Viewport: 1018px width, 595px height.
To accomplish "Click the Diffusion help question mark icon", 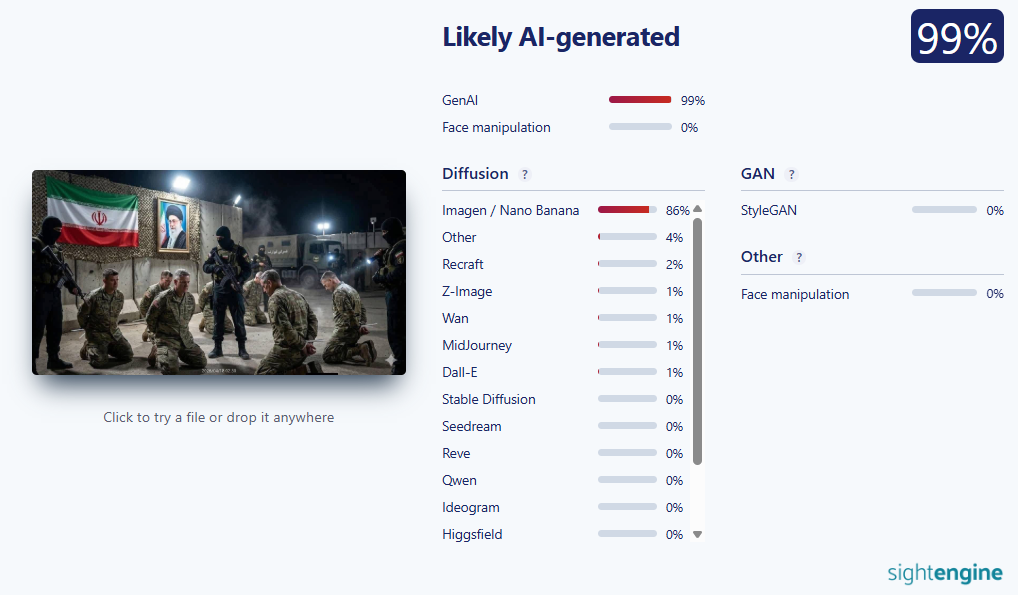I will 525,174.
